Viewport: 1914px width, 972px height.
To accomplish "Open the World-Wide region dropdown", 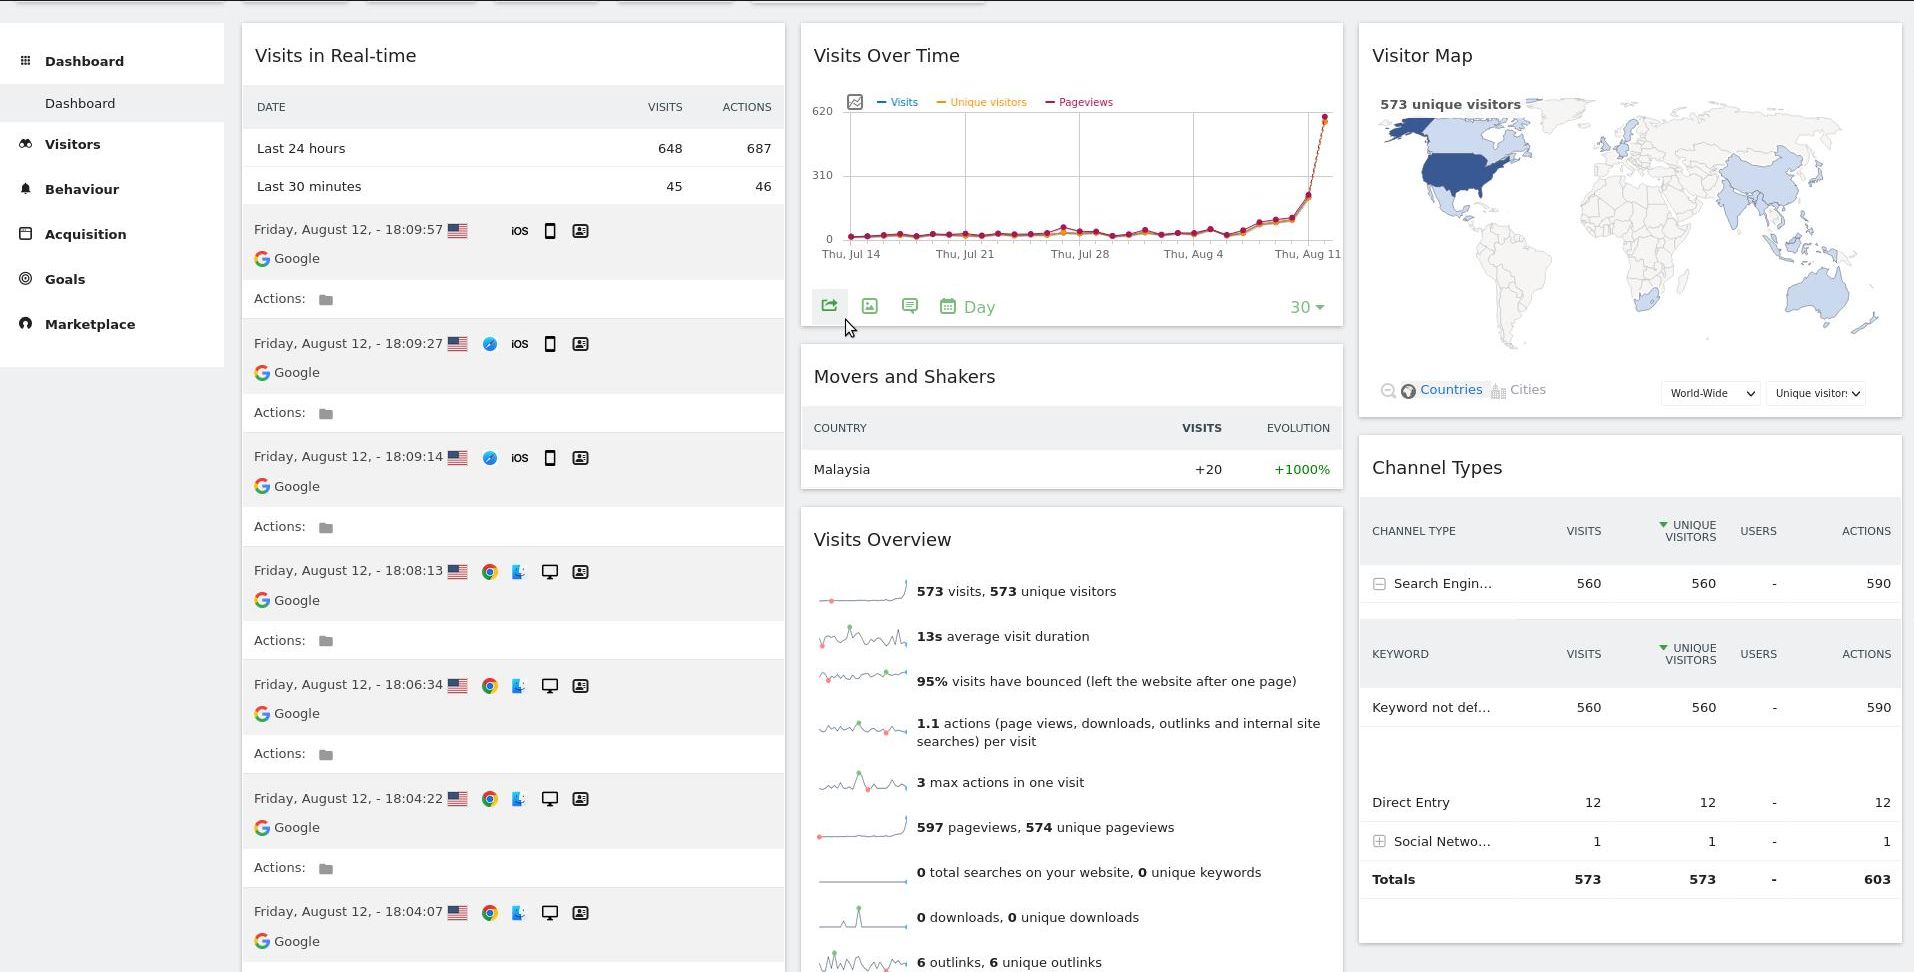I will pos(1711,393).
